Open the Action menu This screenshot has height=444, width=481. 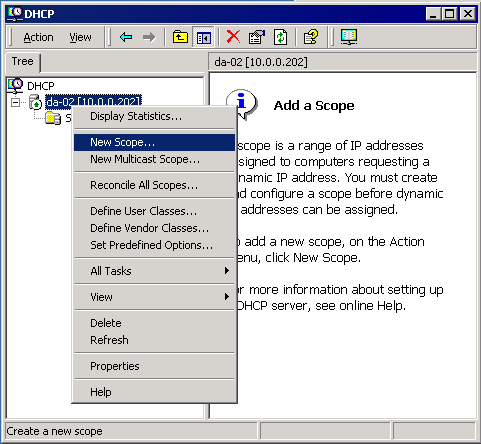38,37
